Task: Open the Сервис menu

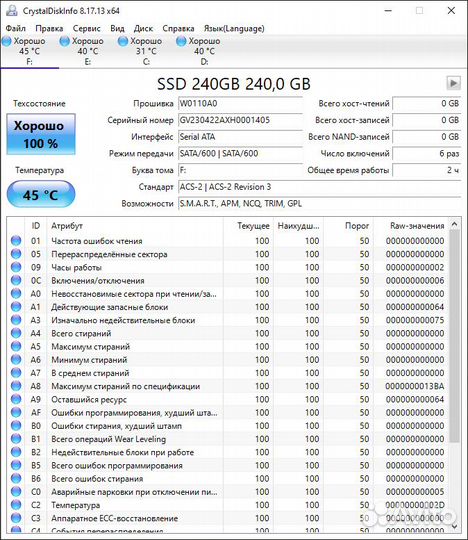Action: pyautogui.click(x=86, y=28)
